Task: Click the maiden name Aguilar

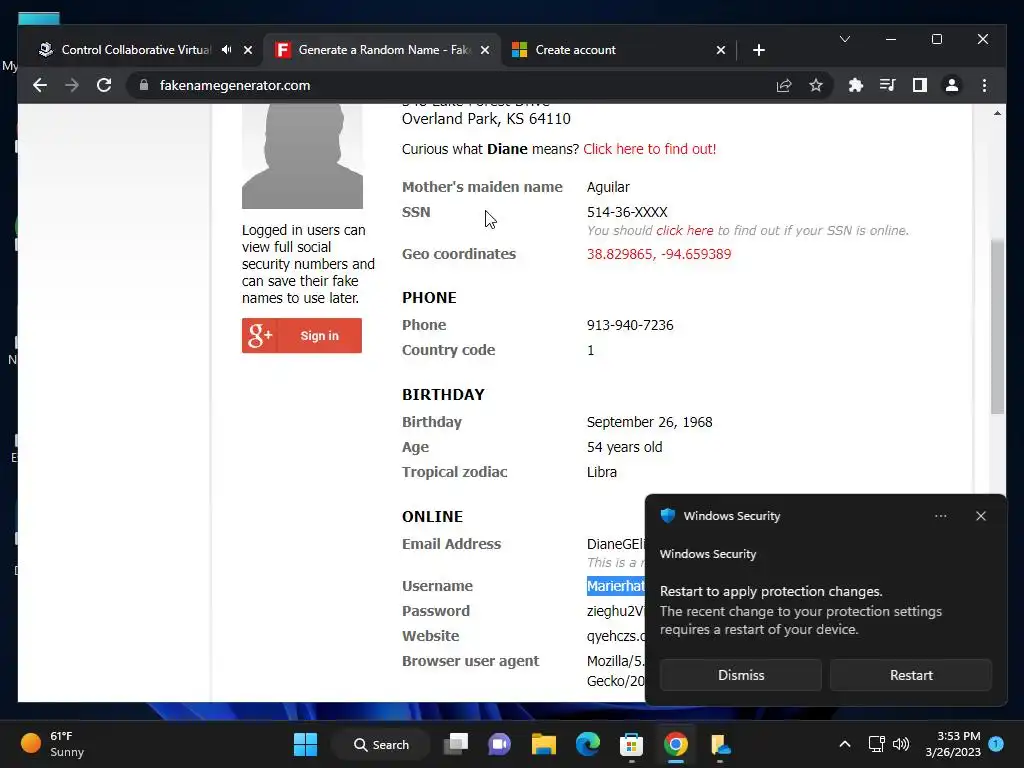Action: pyautogui.click(x=608, y=187)
